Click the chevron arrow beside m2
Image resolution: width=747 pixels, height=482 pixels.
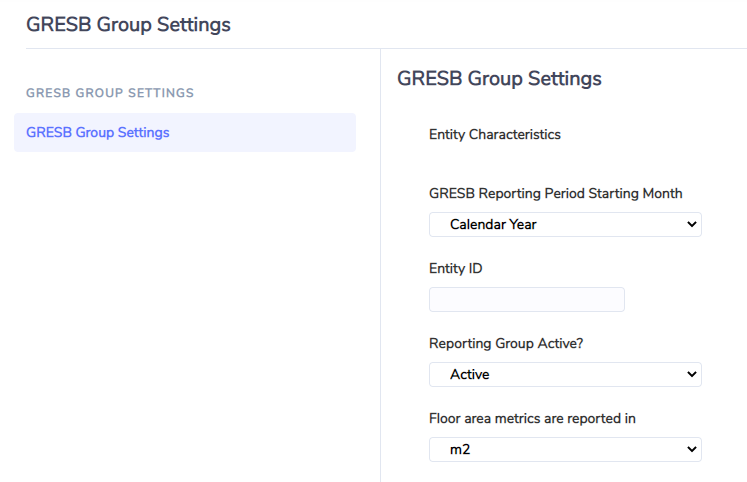(x=692, y=449)
